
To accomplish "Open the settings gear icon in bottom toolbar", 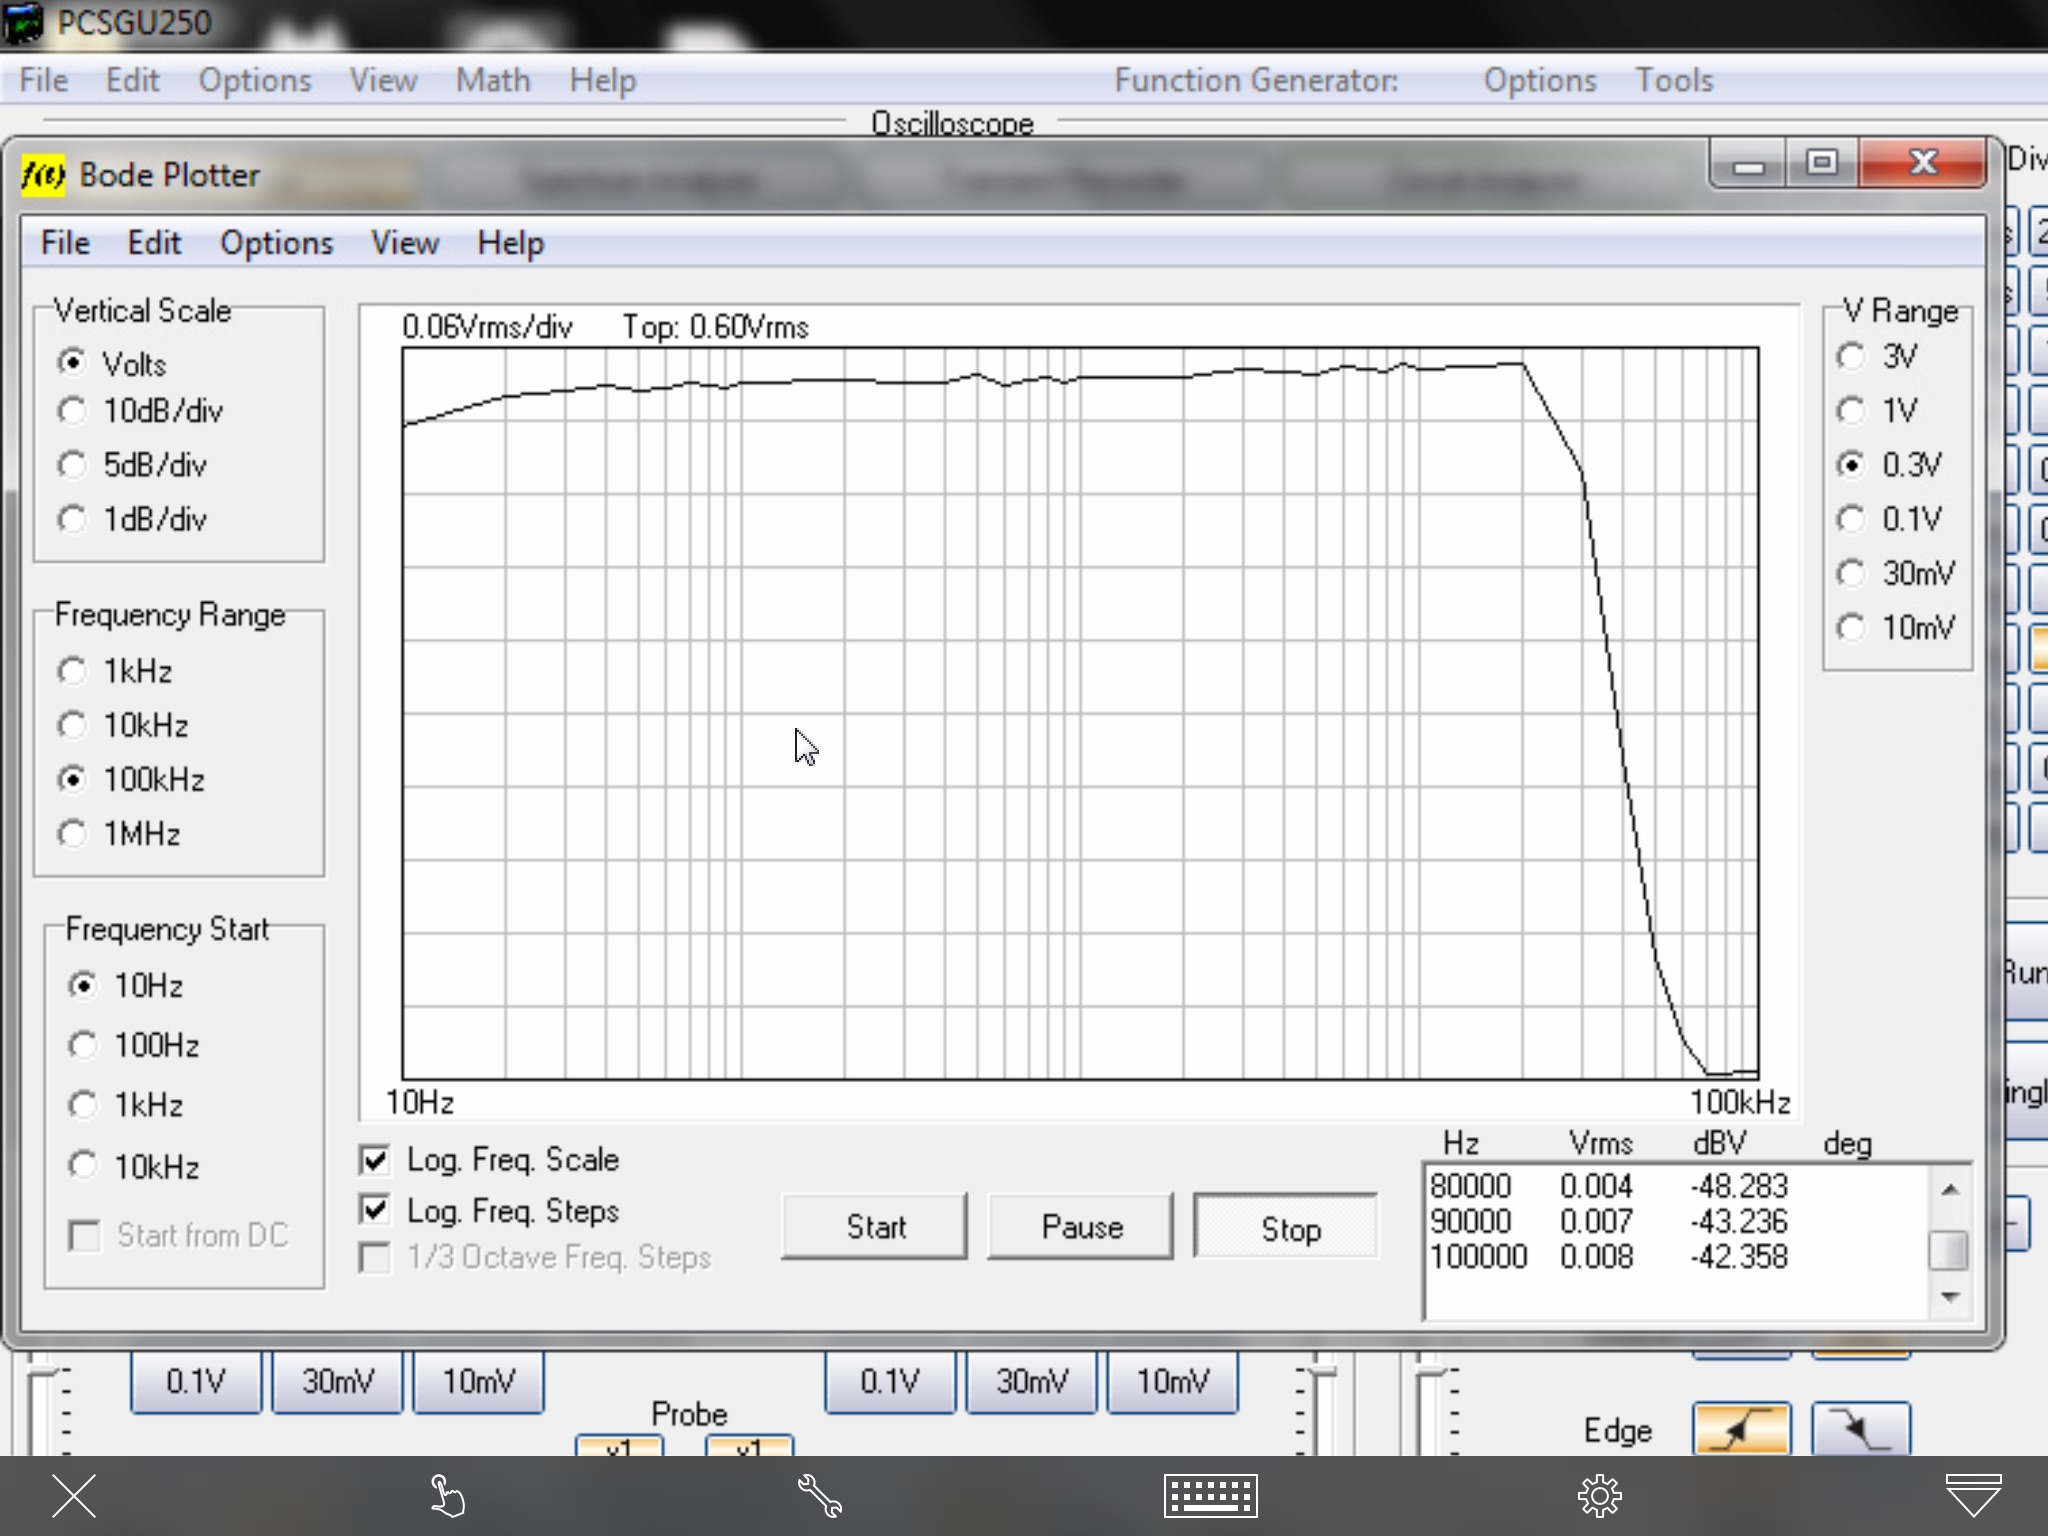I will click(1599, 1496).
